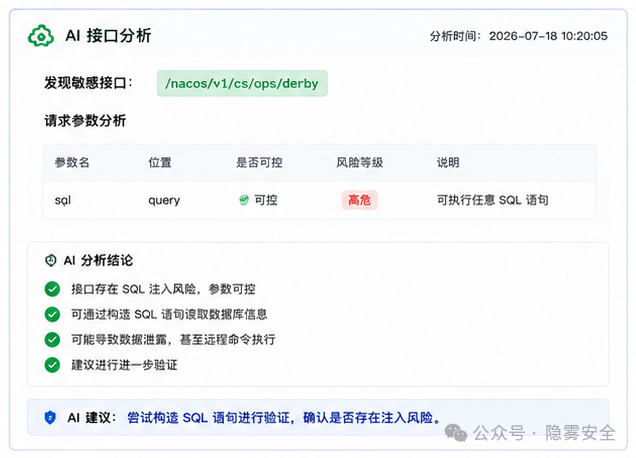
Task: Click check icon for 可能导致数据泄露
Action: click(x=52, y=340)
